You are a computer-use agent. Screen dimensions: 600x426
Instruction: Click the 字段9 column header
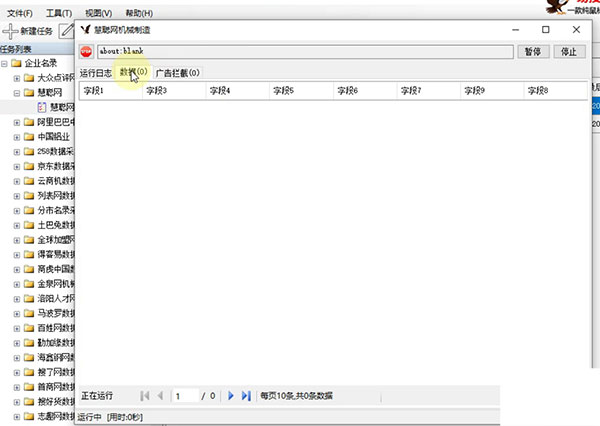(x=492, y=91)
